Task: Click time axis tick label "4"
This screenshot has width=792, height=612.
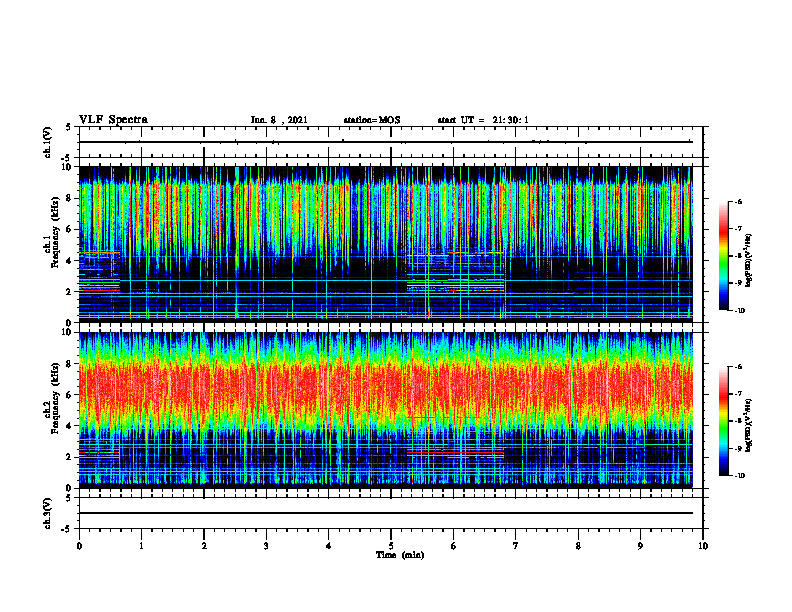Action: tap(328, 546)
